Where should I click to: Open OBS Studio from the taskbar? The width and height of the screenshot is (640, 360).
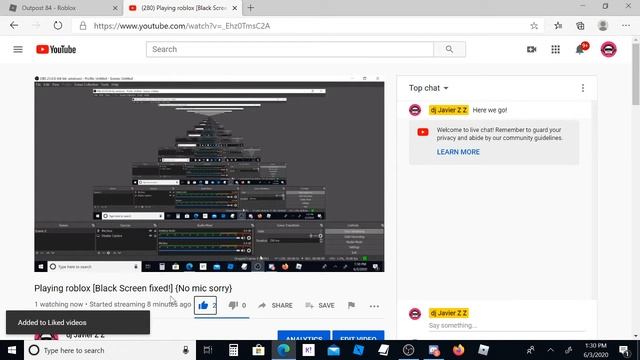408,350
